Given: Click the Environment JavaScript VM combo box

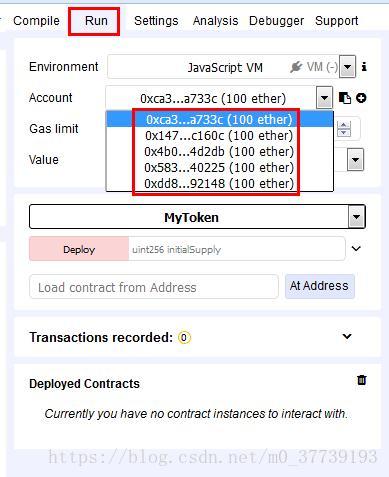Looking at the screenshot, I should pos(232,67).
